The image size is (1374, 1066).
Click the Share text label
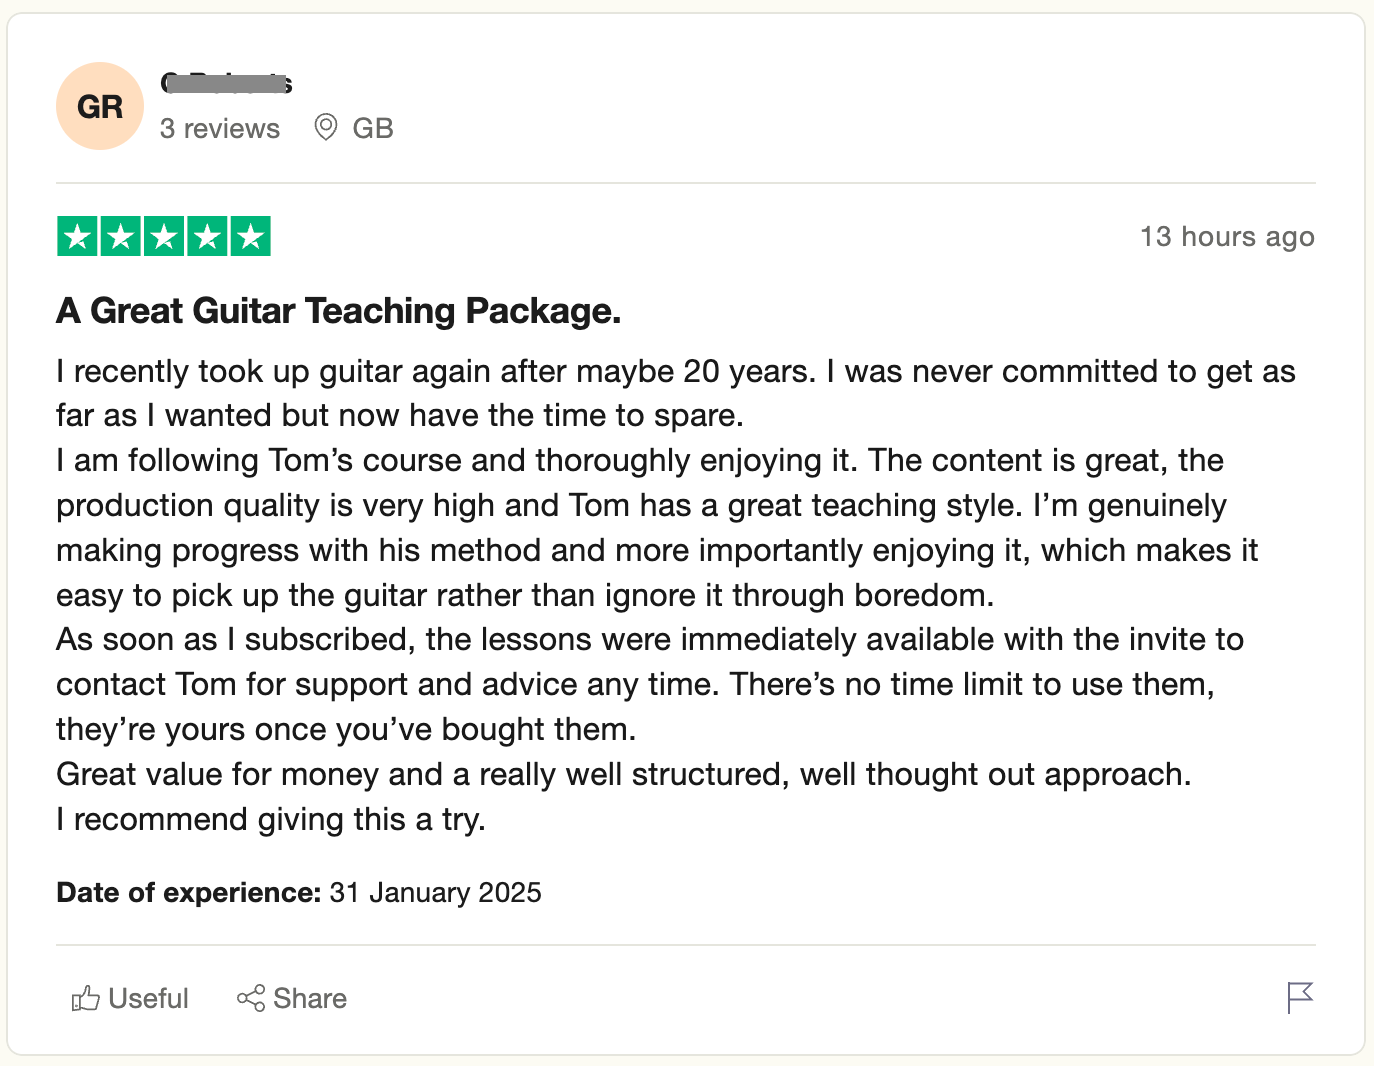pyautogui.click(x=310, y=998)
